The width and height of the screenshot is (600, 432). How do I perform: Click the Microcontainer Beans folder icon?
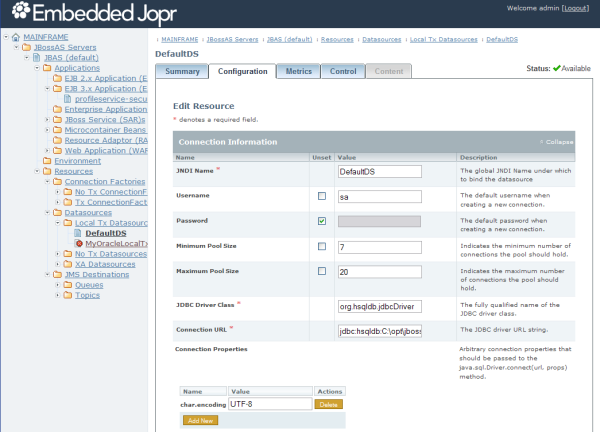tap(57, 130)
